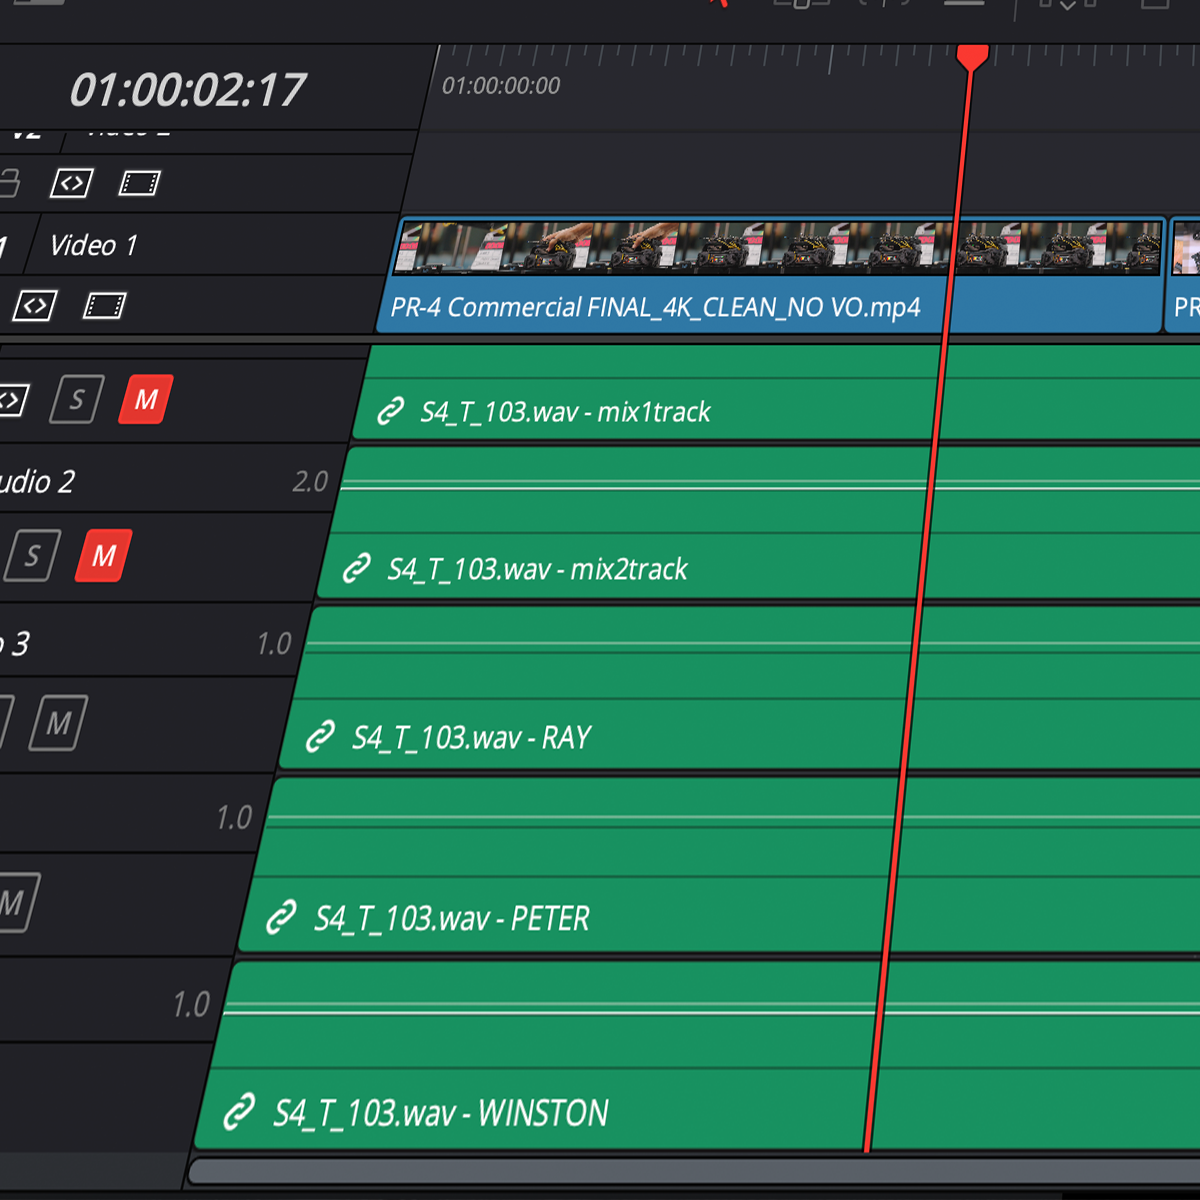1200x1200 pixels.
Task: Click the horizontal timeline scrollbar
Action: (x=690, y=1171)
